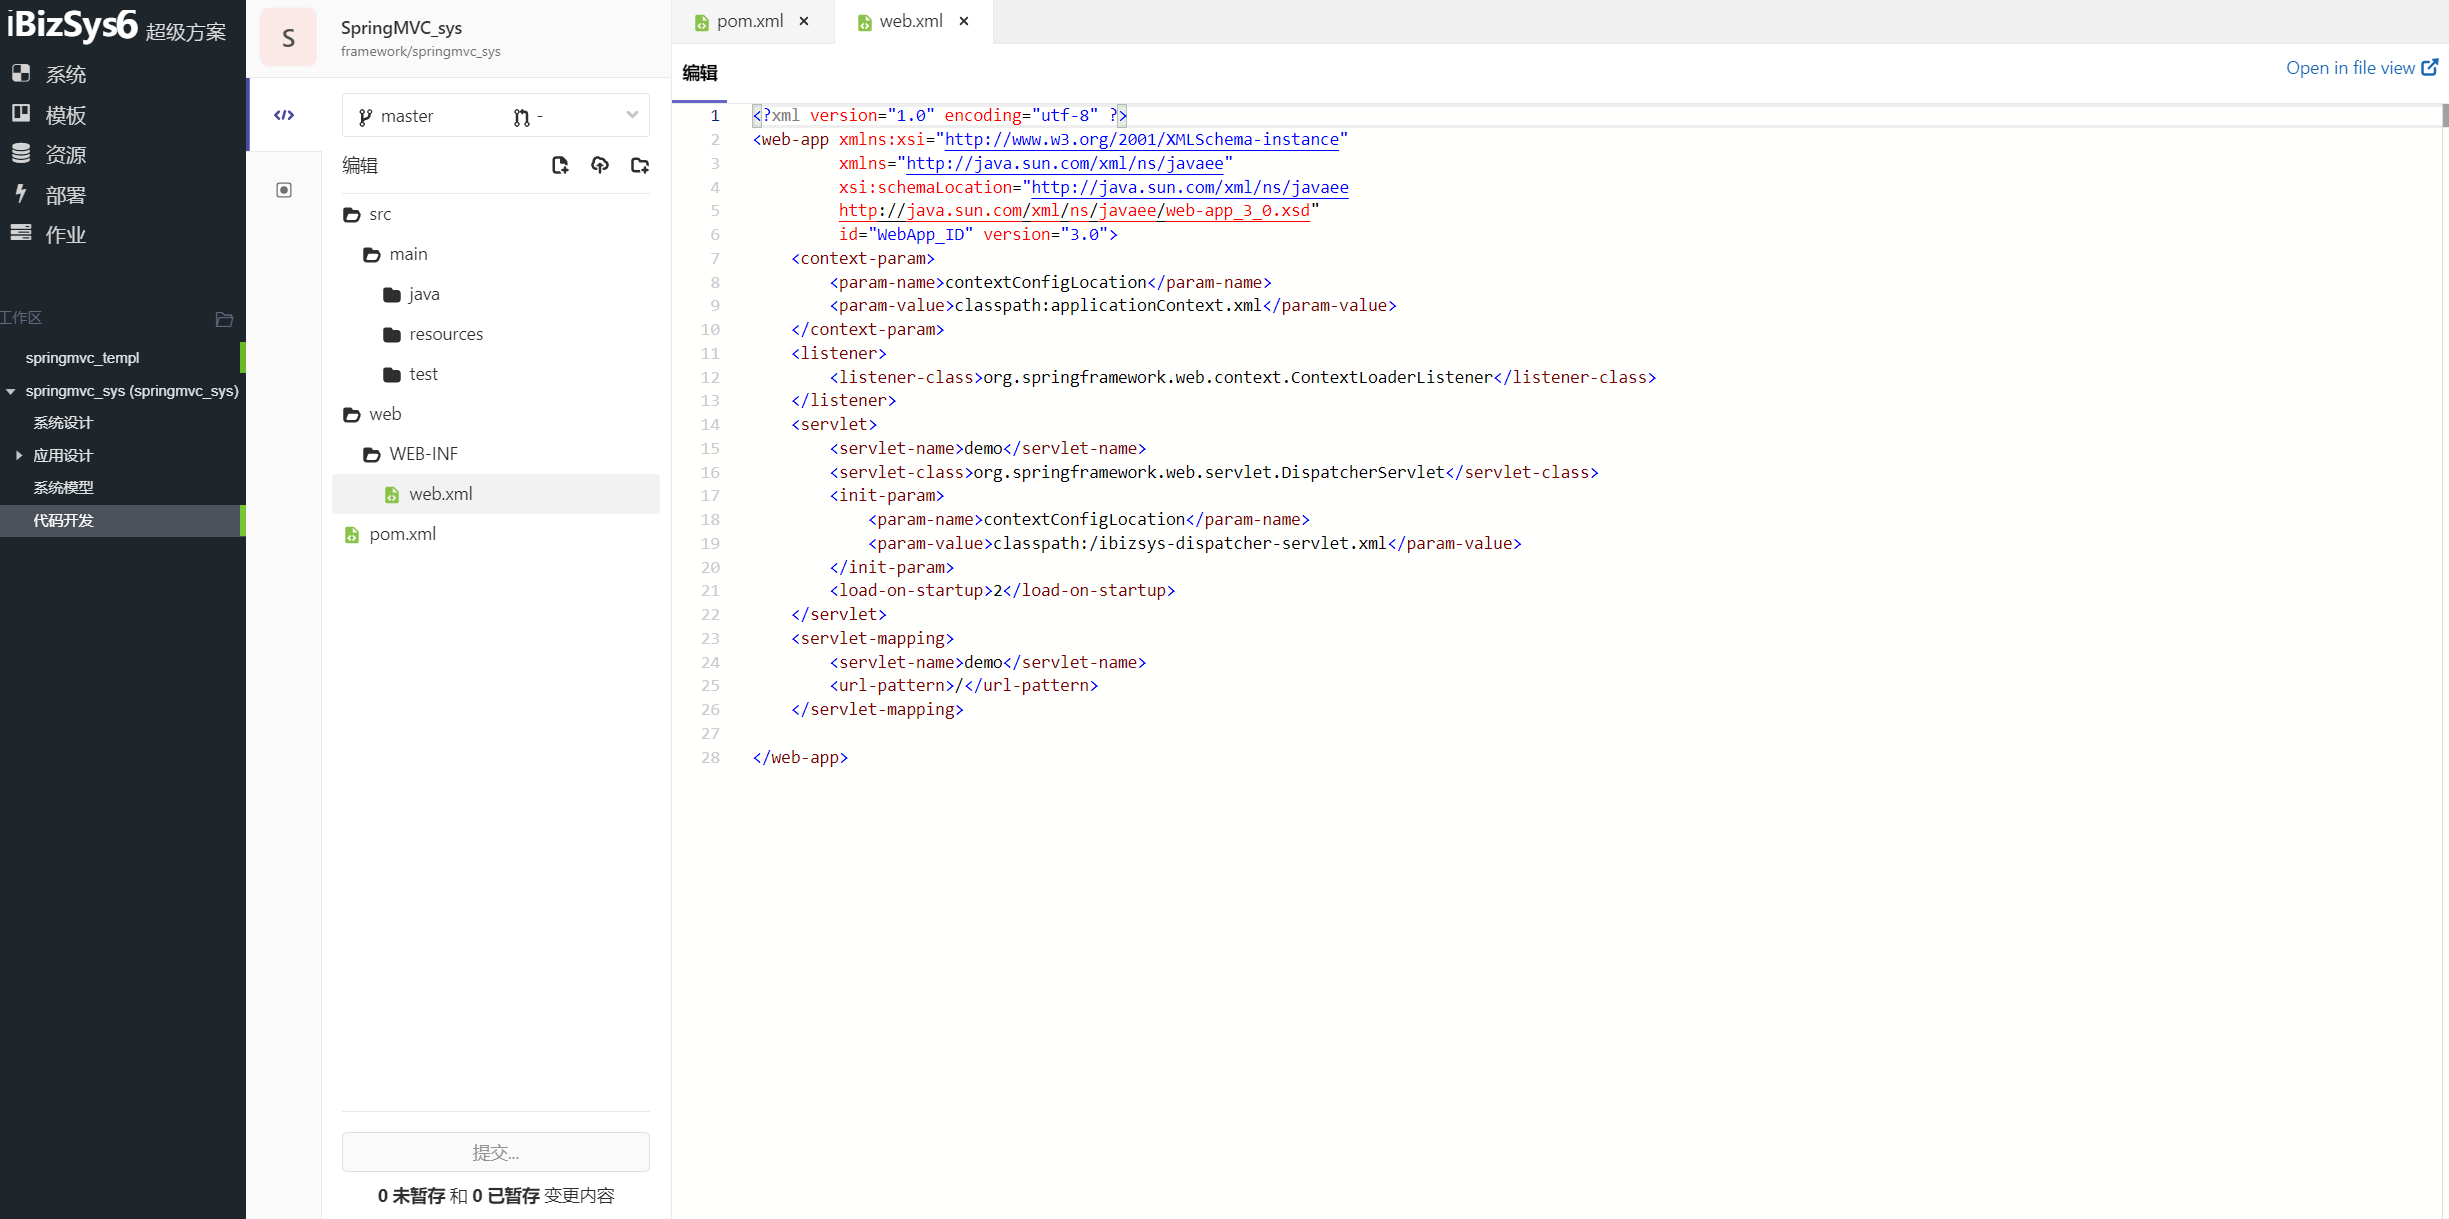The image size is (2449, 1219).
Task: Select the 编辑 editor tab
Action: point(700,73)
